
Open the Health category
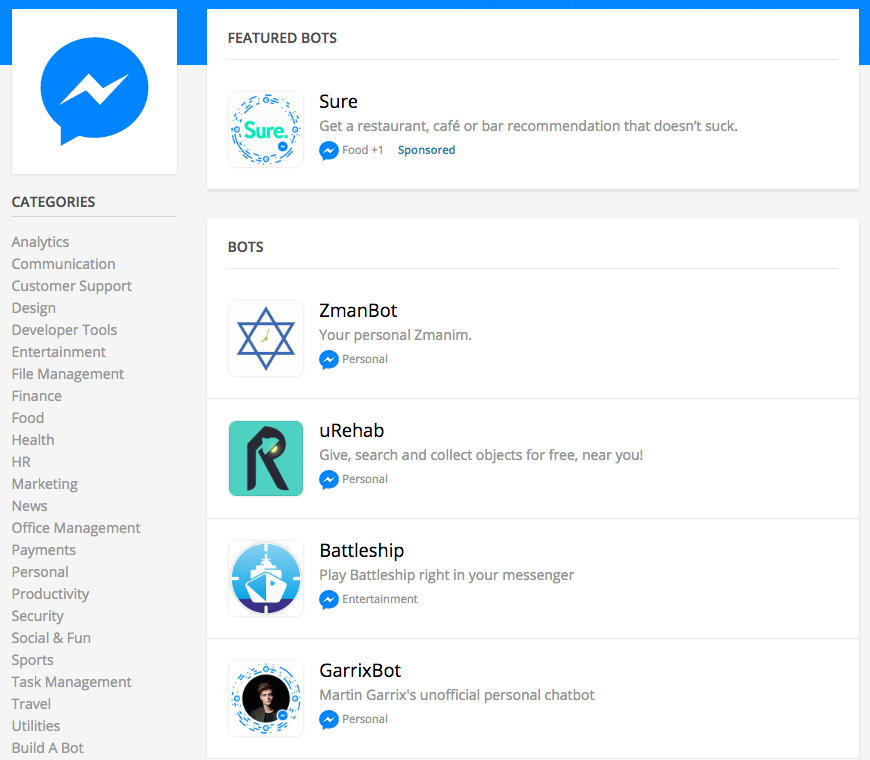[33, 440]
